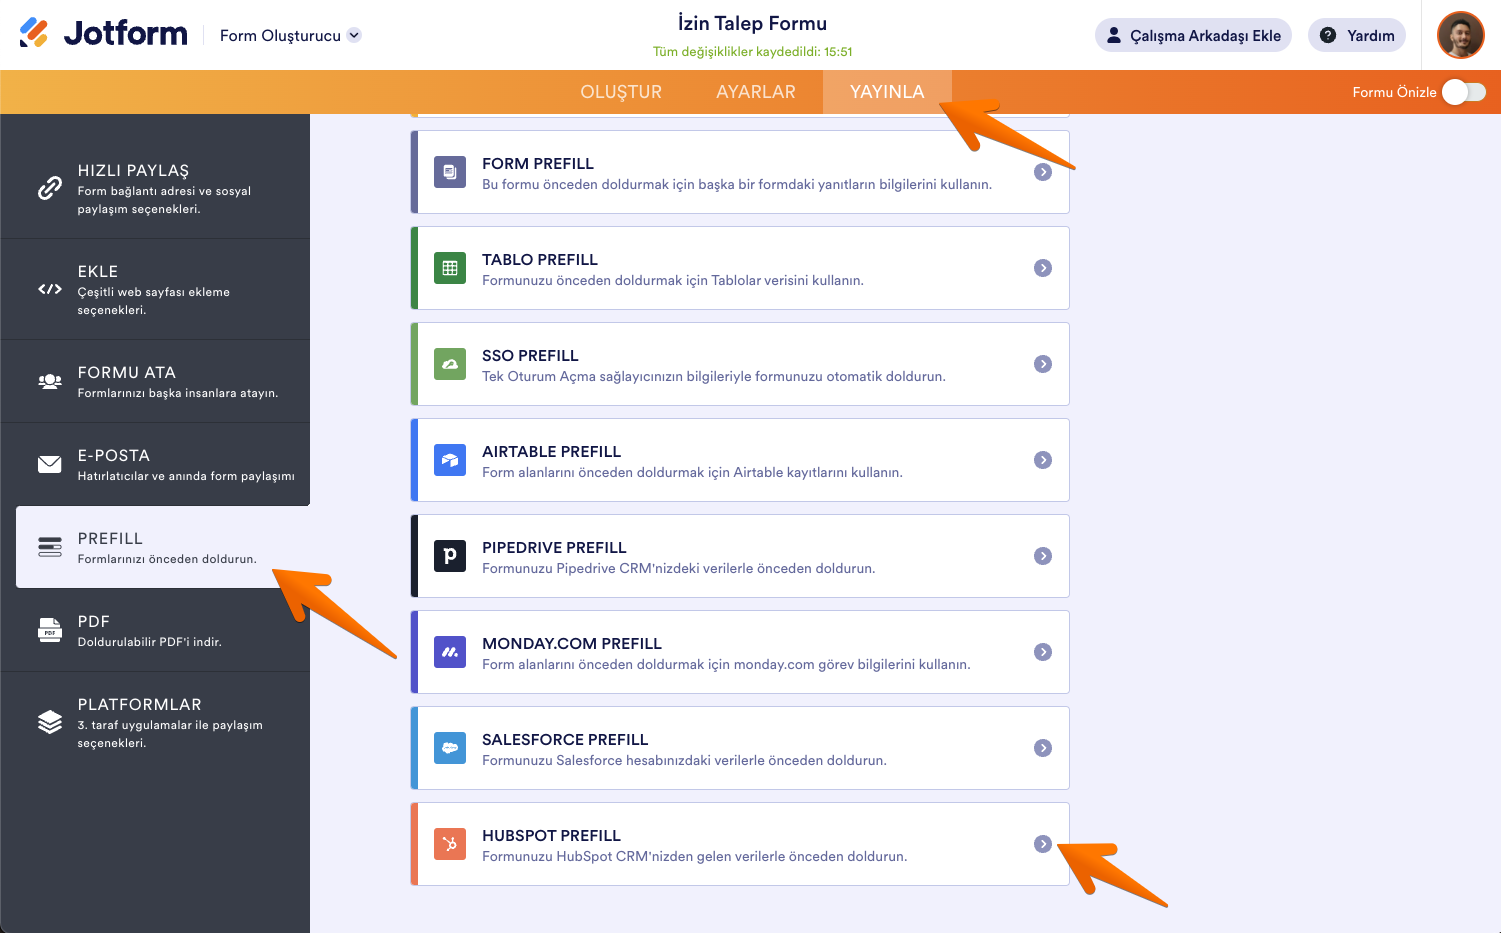Click the Ekle embed code icon

50,289
